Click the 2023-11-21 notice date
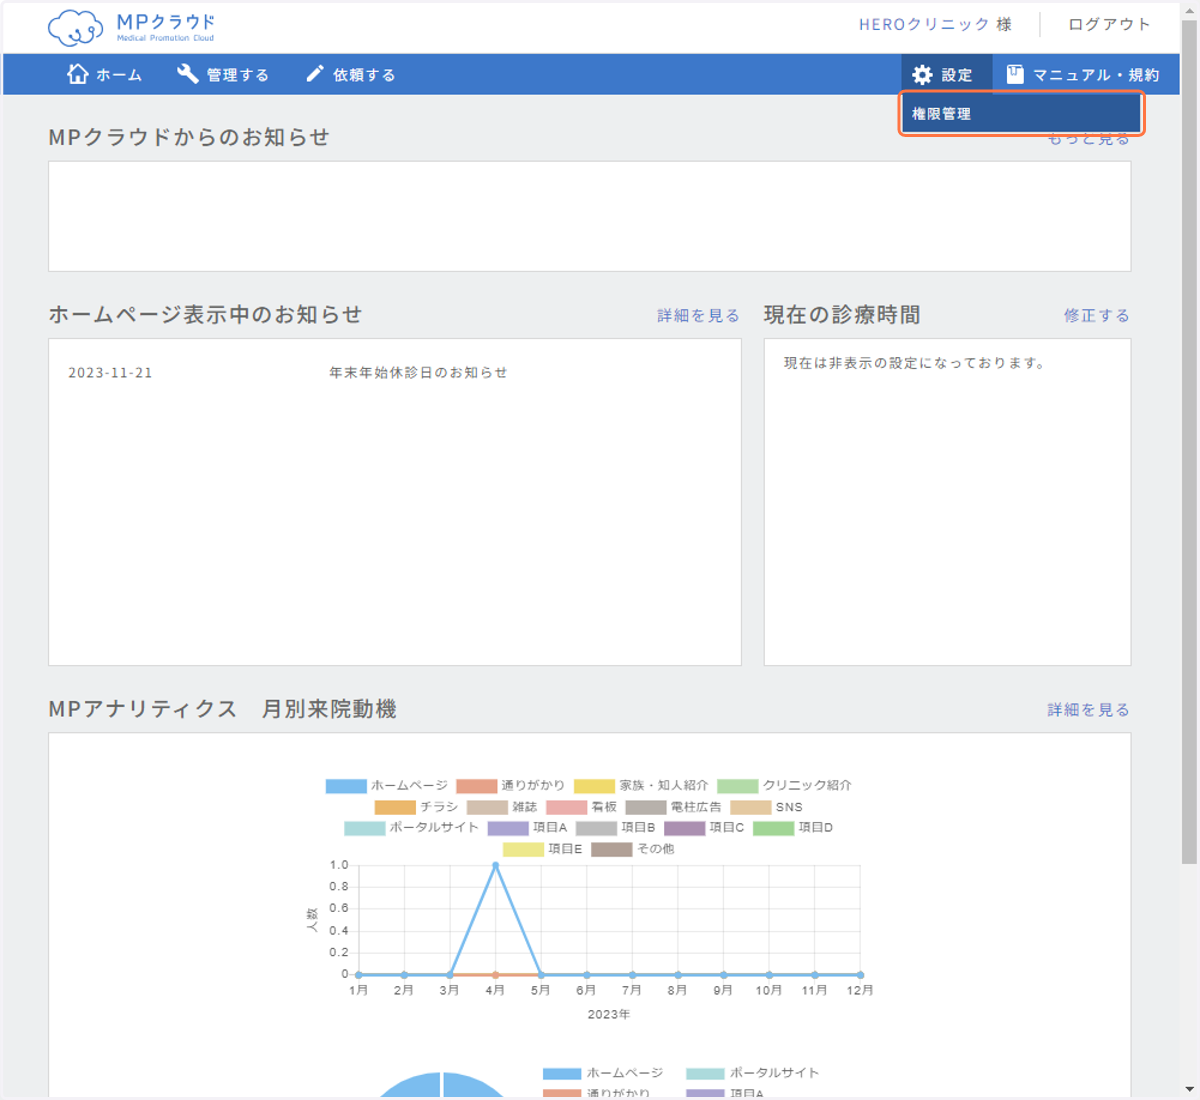The height and width of the screenshot is (1100, 1200). 110,372
